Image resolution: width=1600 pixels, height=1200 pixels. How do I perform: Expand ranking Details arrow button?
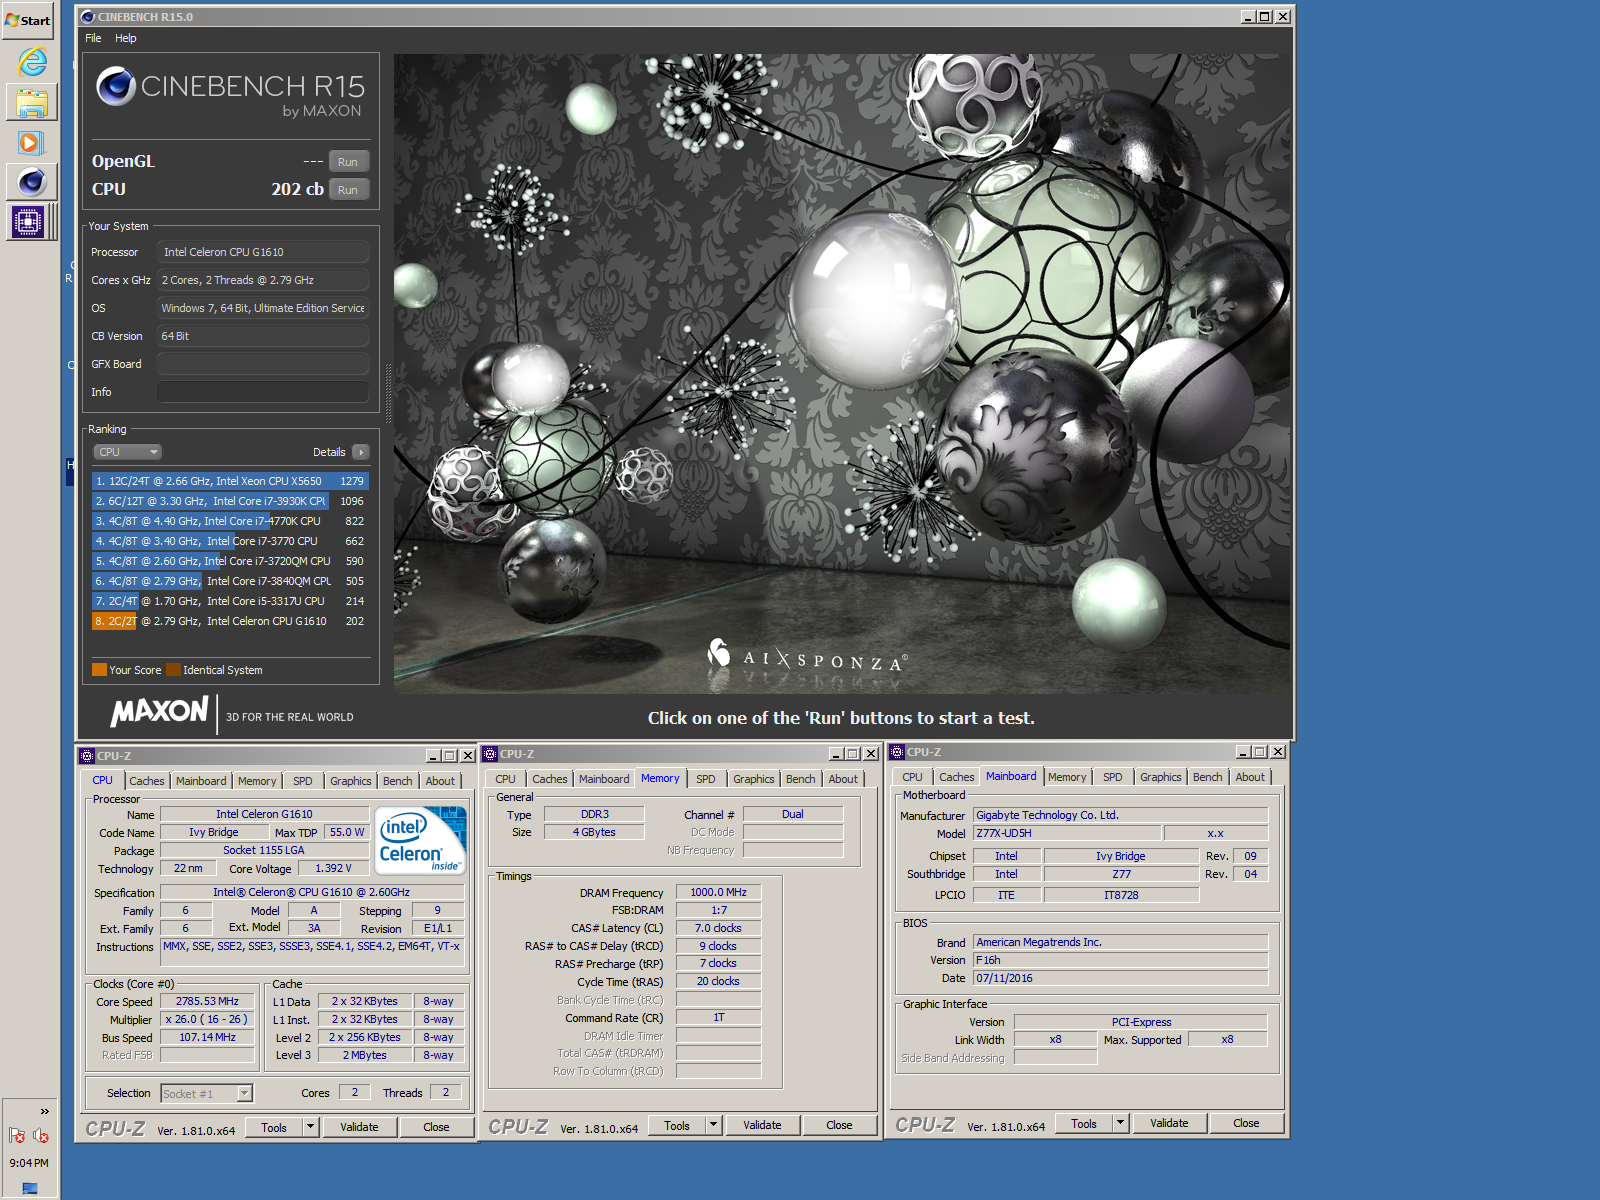pos(361,452)
